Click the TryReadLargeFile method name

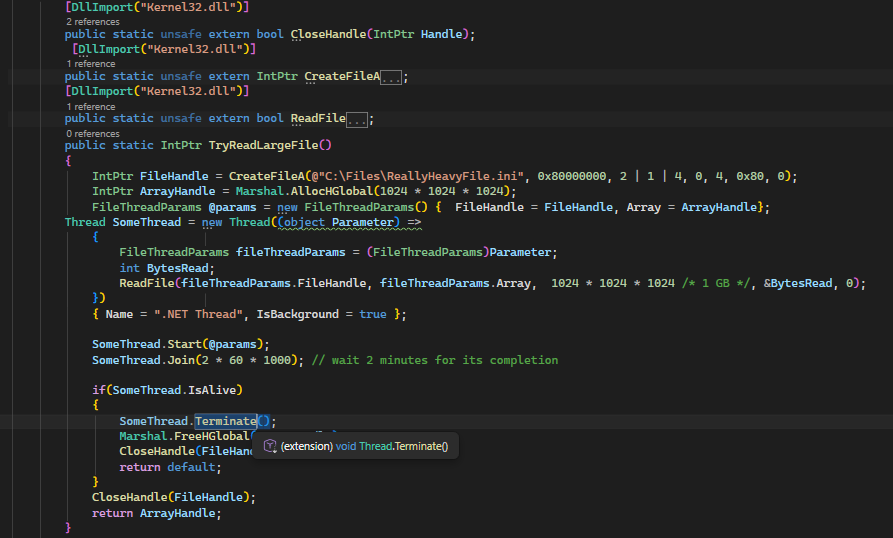click(263, 145)
